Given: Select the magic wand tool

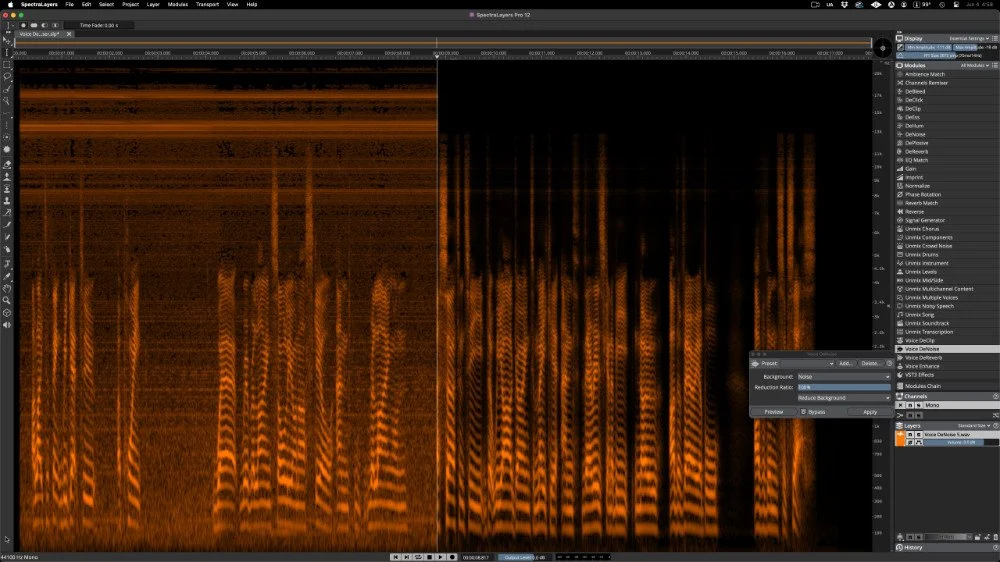Looking at the screenshot, I should (7, 101).
